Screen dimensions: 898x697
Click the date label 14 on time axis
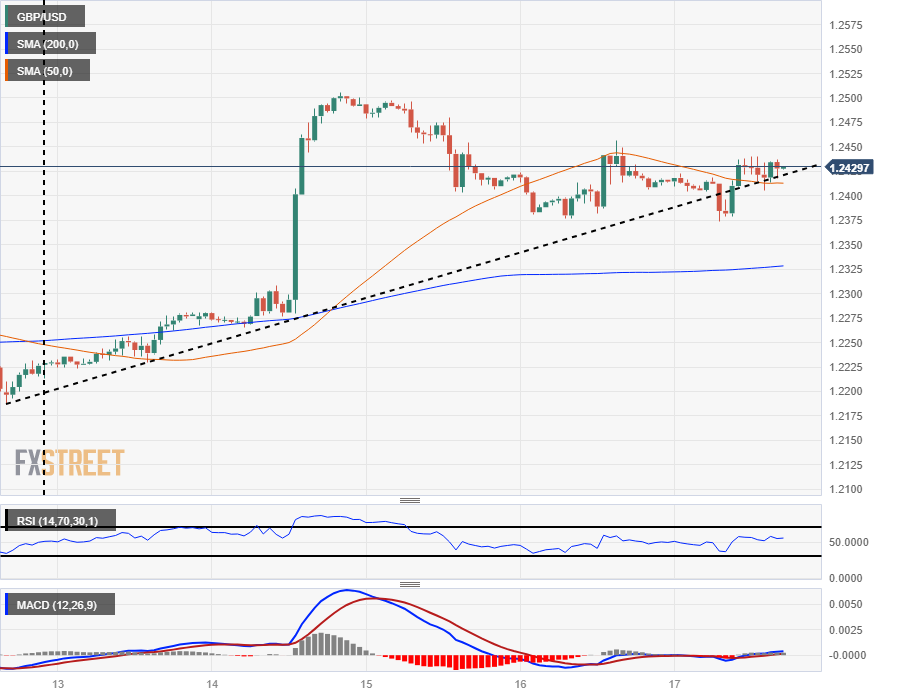coord(212,684)
